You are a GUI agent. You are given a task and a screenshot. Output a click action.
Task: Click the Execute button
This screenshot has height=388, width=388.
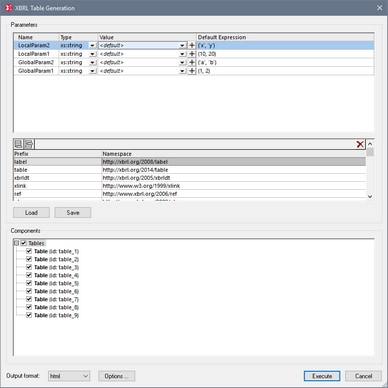click(322, 376)
